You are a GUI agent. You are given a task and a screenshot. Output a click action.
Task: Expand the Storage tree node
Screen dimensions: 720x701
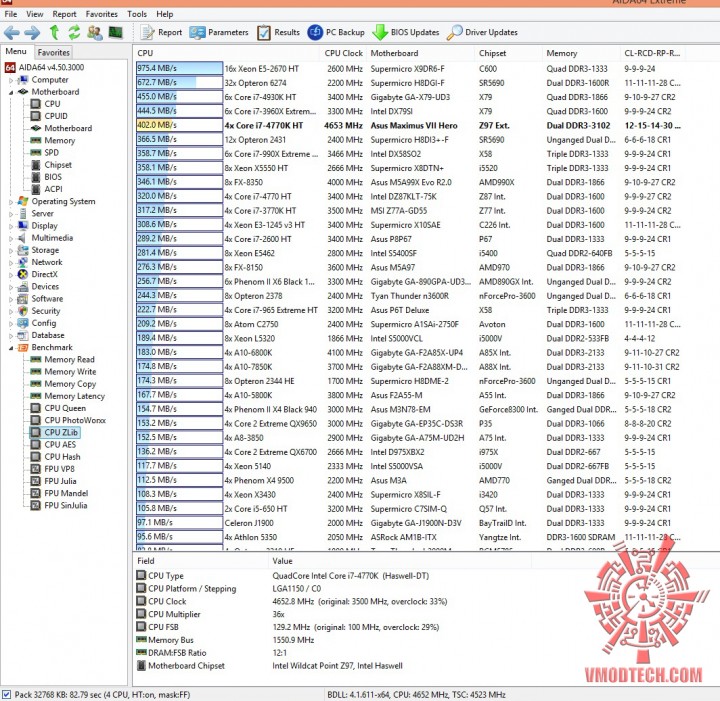pos(11,250)
